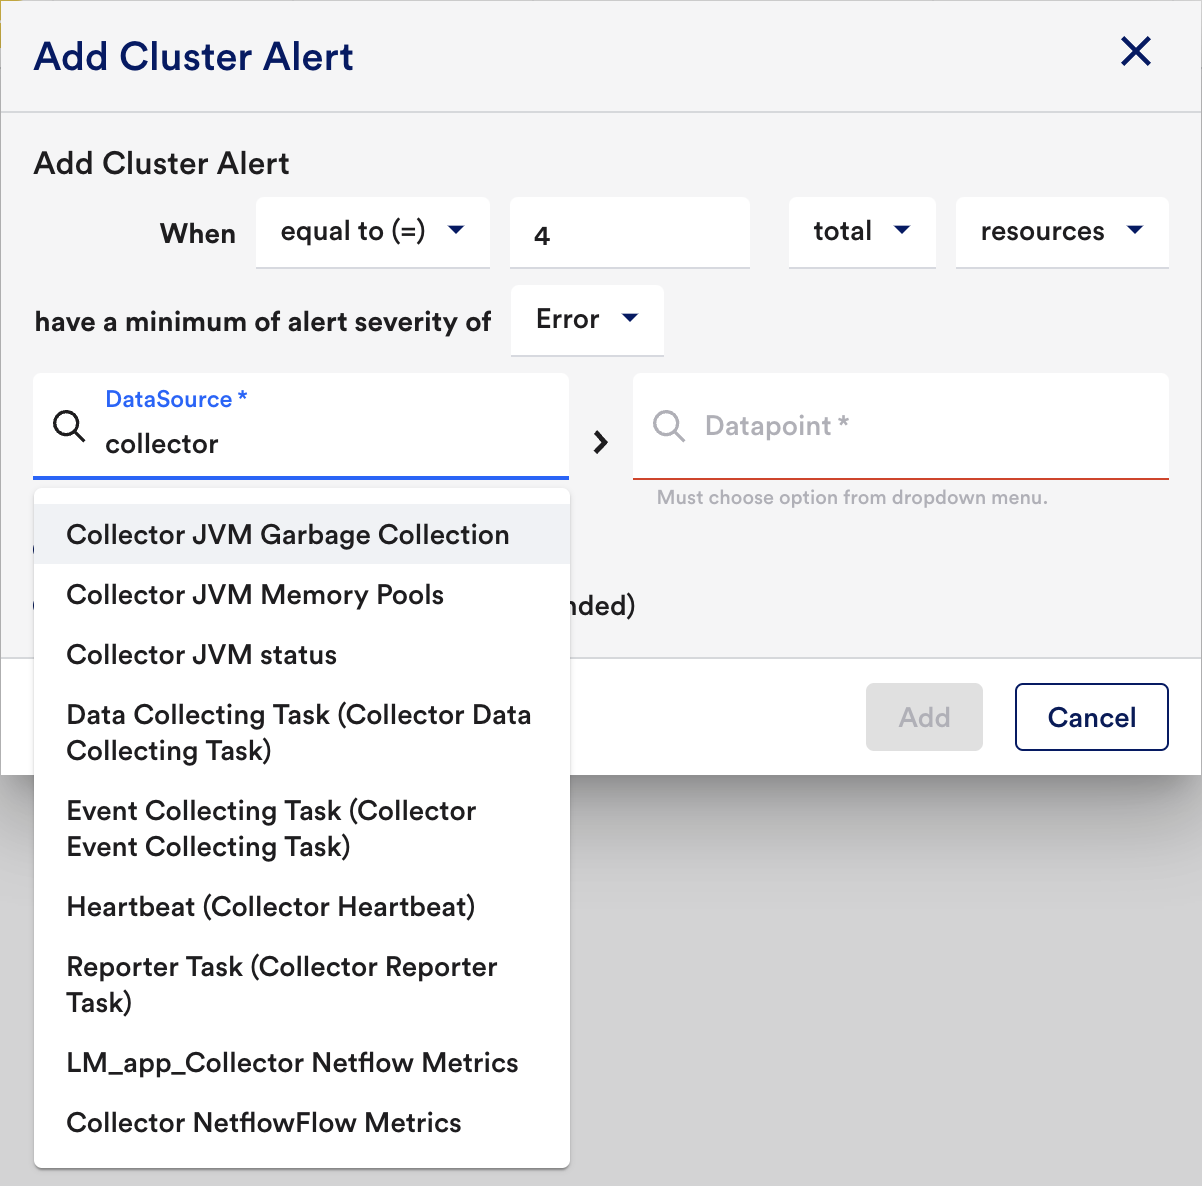The image size is (1202, 1186).
Task: Change the Error severity dropdown
Action: [587, 320]
